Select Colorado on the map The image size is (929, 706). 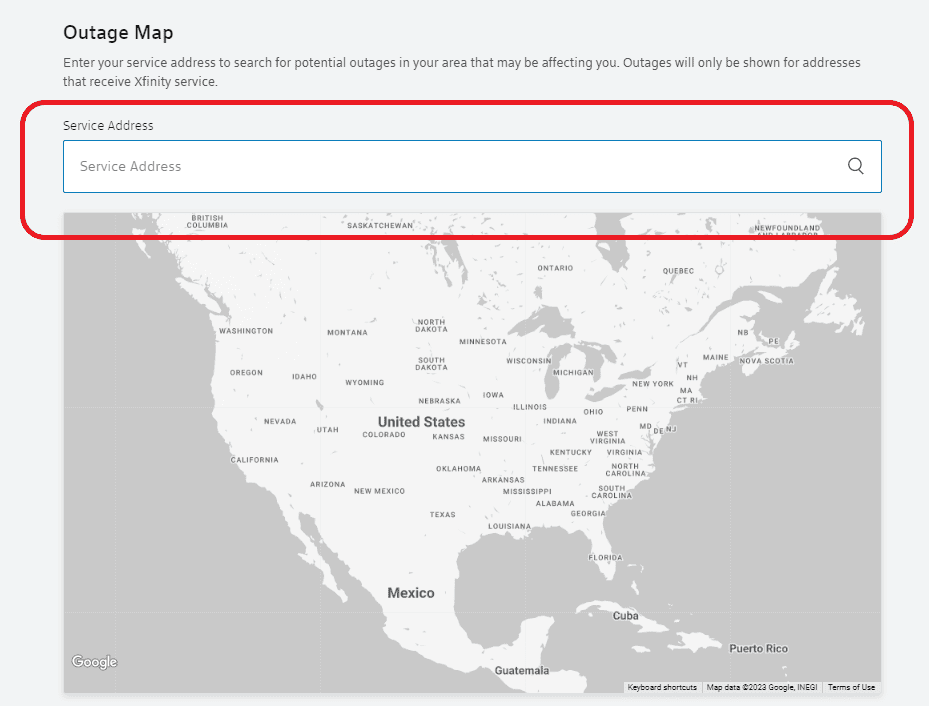pyautogui.click(x=384, y=435)
